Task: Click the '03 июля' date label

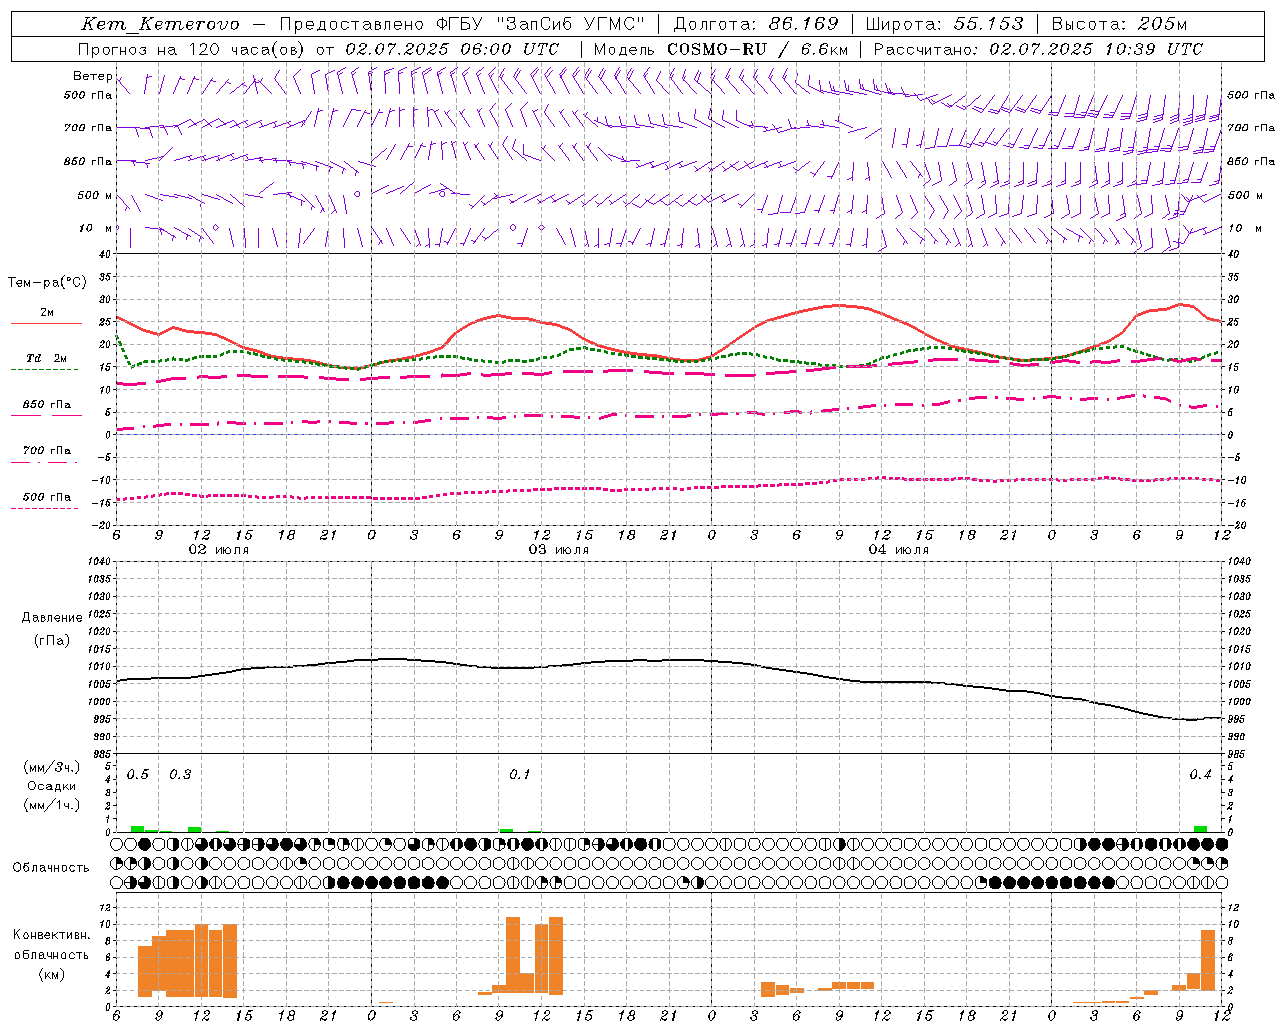Action: (x=559, y=550)
